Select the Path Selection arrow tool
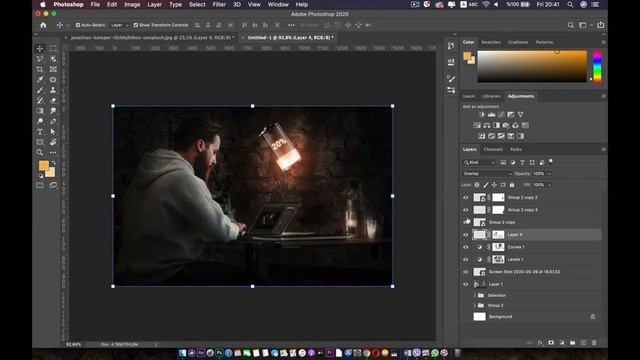Image resolution: width=640 pixels, height=360 pixels. [53, 132]
